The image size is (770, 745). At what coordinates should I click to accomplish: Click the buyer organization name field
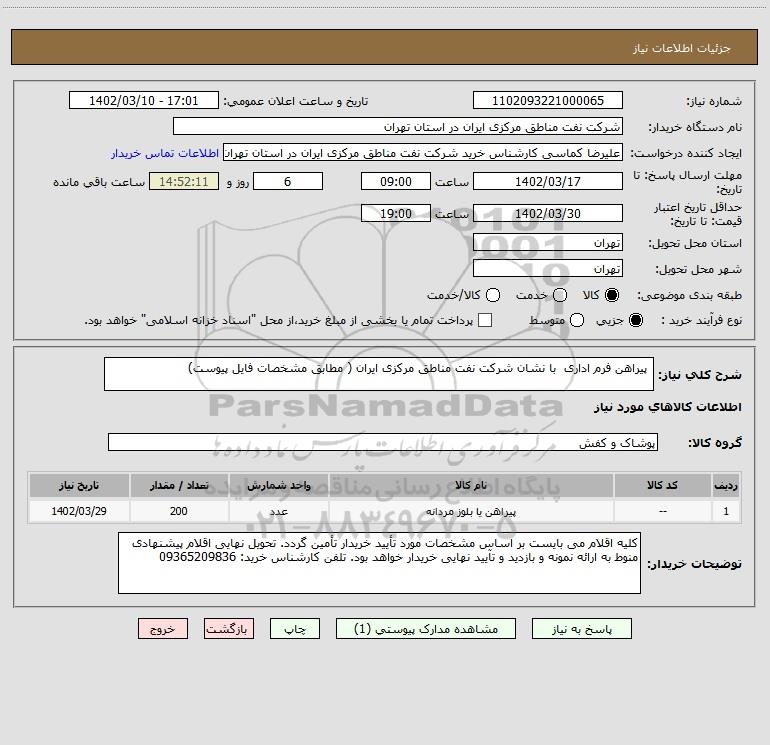click(x=398, y=127)
